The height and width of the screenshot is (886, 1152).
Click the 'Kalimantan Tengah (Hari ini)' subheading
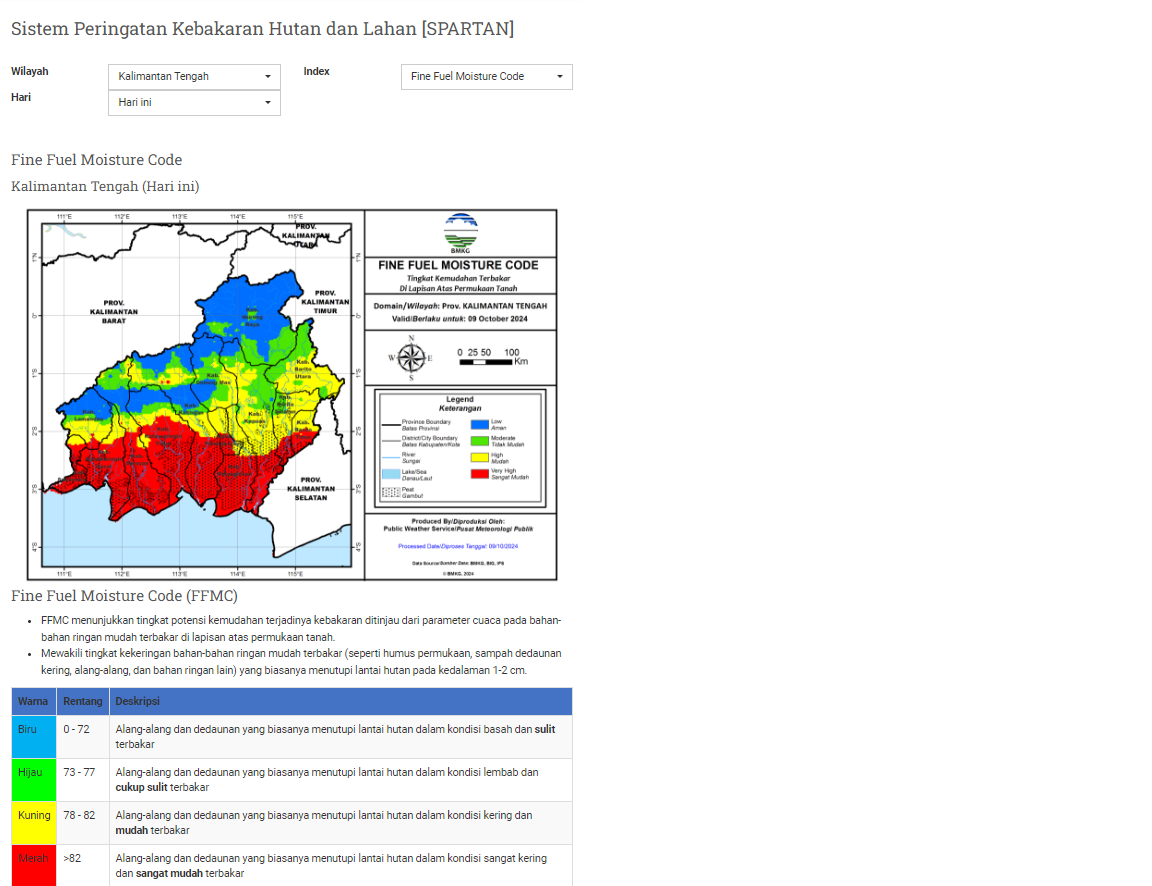click(105, 186)
